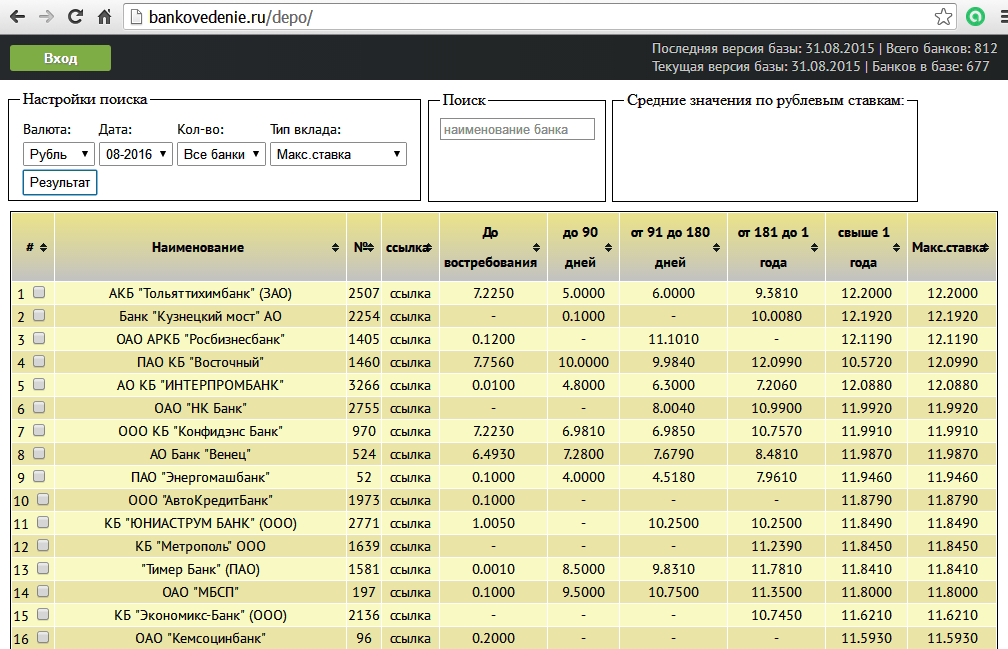The width and height of the screenshot is (1008, 649).
Task: Follow ссылка link for АО КБ "ИНТЕРПРОМБАНК"
Action: tap(410, 386)
